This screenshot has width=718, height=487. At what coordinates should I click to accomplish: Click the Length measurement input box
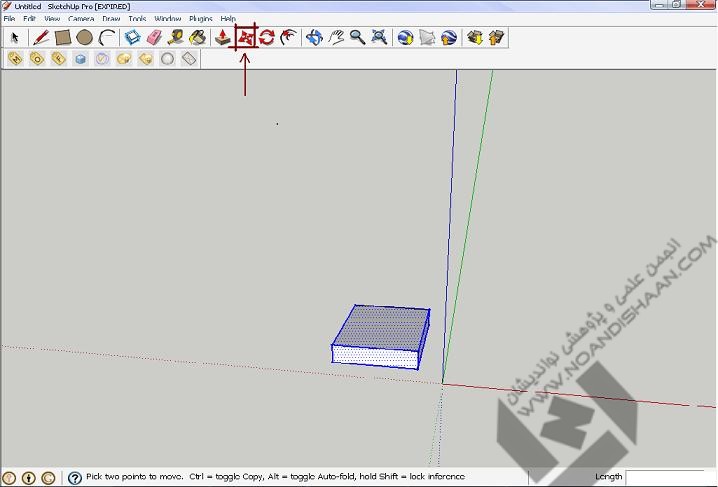(664, 477)
